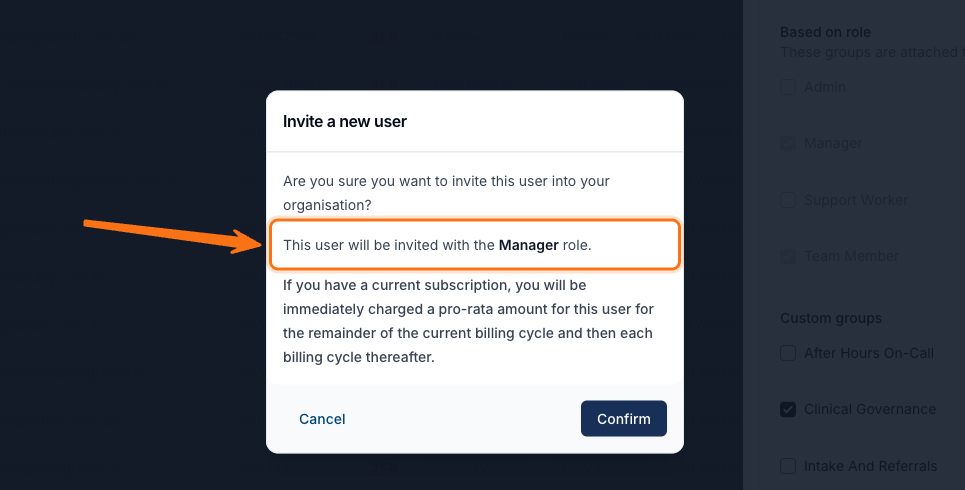Click the orange arrow annotation
This screenshot has height=490, width=965.
coord(174,236)
